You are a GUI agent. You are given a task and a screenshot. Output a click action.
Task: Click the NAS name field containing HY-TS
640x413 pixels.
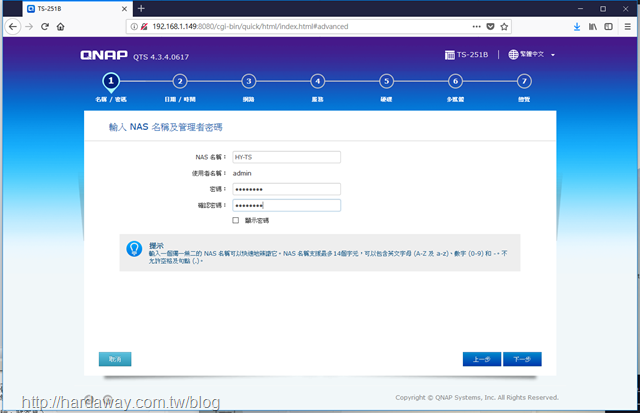tap(287, 157)
